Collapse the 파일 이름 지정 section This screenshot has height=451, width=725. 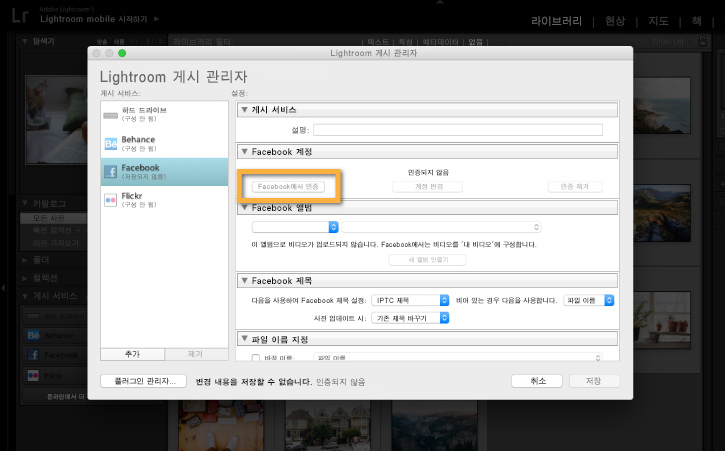[x=245, y=339]
